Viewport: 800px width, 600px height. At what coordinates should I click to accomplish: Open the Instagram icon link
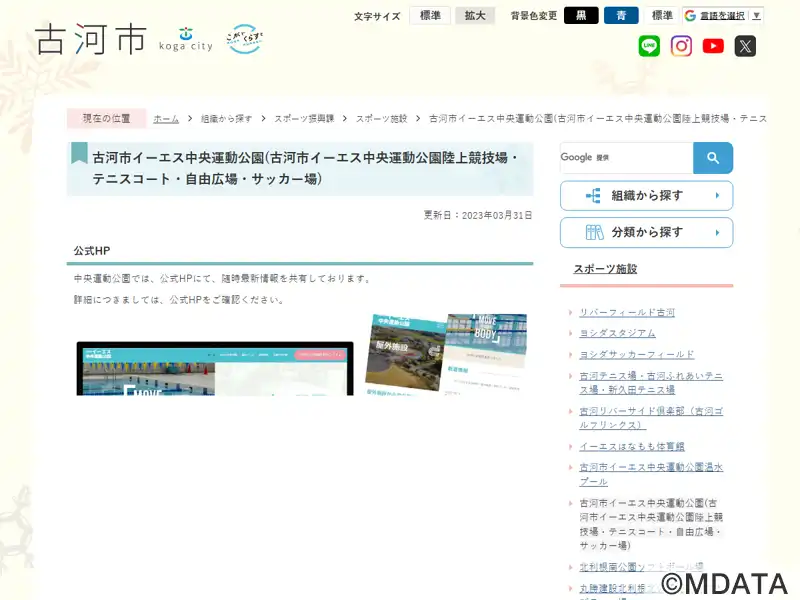click(681, 46)
